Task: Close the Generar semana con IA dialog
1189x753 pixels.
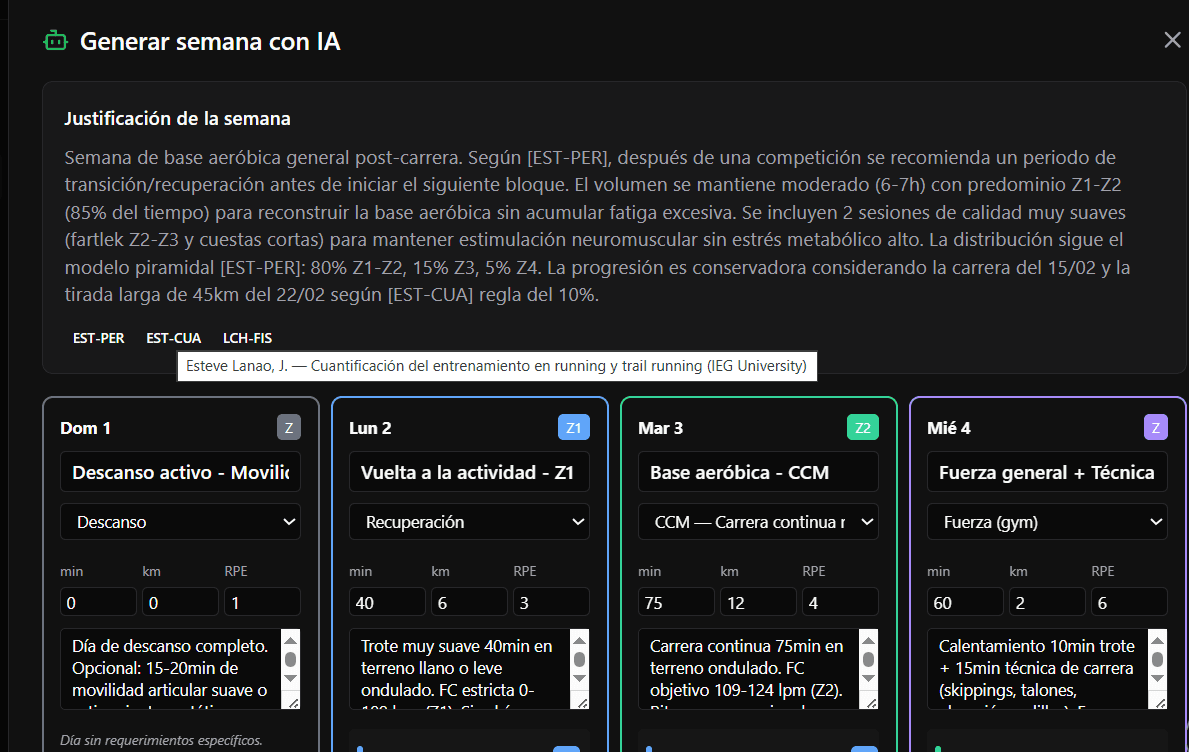Action: 1172,40
